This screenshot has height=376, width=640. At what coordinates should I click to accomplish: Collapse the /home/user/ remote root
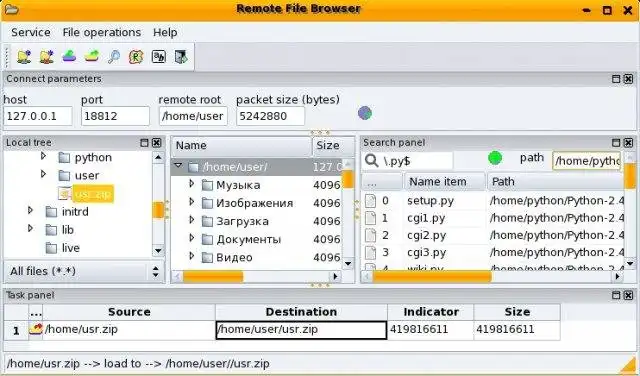[x=178, y=166]
